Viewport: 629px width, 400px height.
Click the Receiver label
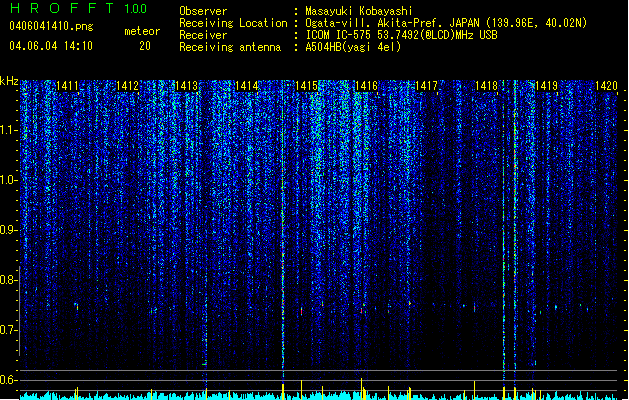[x=203, y=35]
